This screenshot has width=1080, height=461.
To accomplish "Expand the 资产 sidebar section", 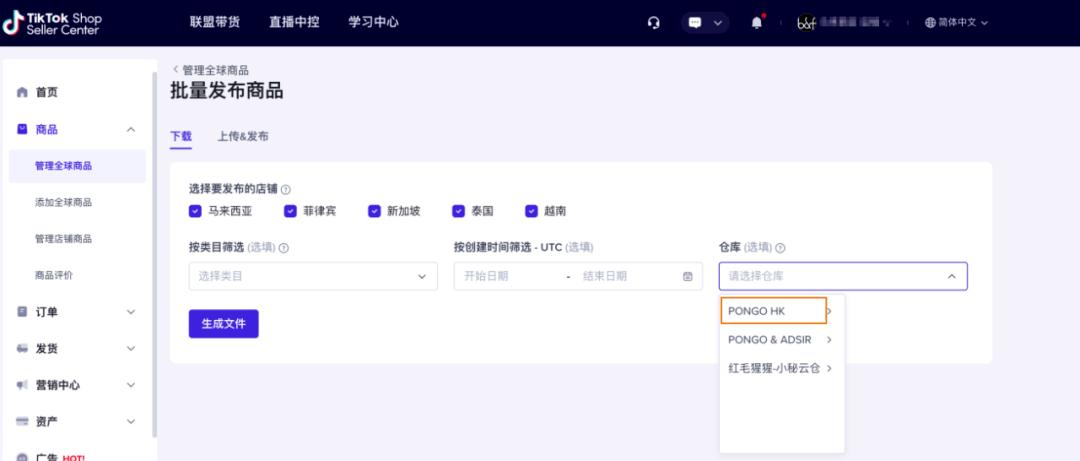I will [131, 421].
